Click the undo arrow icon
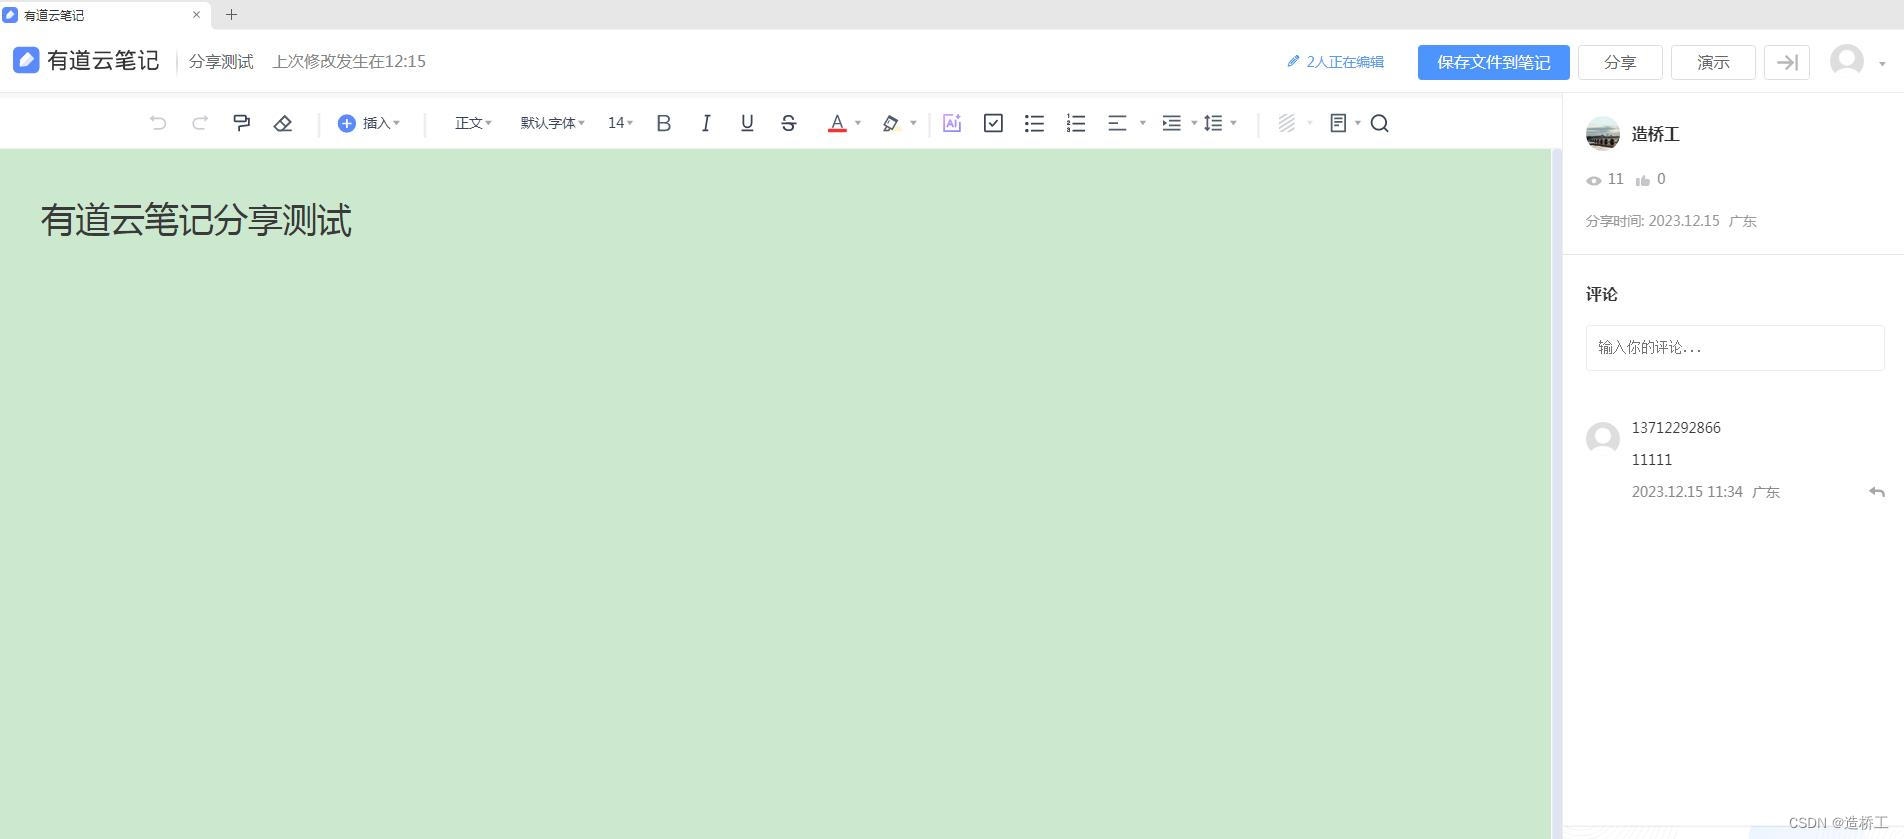Viewport: 1904px width, 839px height. point(158,123)
